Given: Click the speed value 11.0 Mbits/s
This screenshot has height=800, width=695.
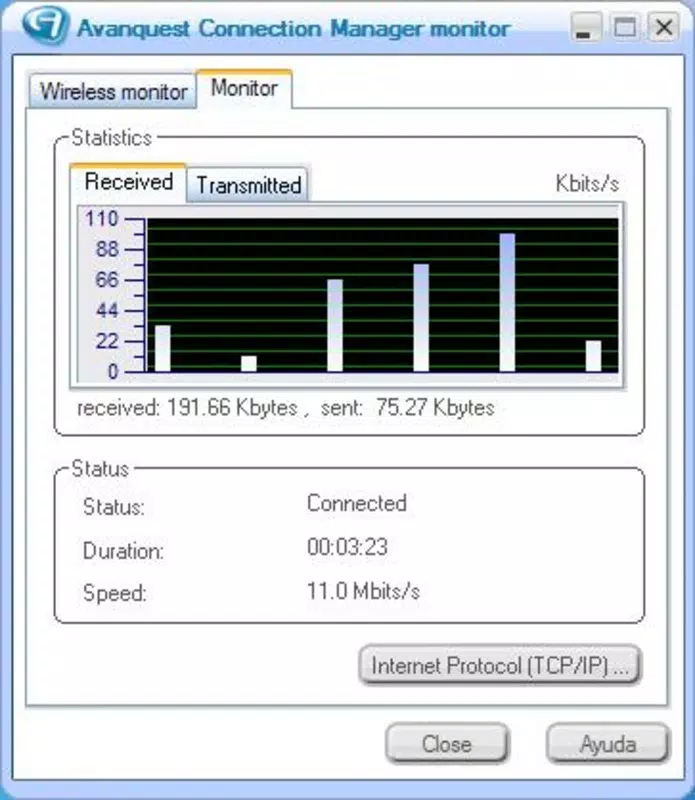Looking at the screenshot, I should 363,591.
